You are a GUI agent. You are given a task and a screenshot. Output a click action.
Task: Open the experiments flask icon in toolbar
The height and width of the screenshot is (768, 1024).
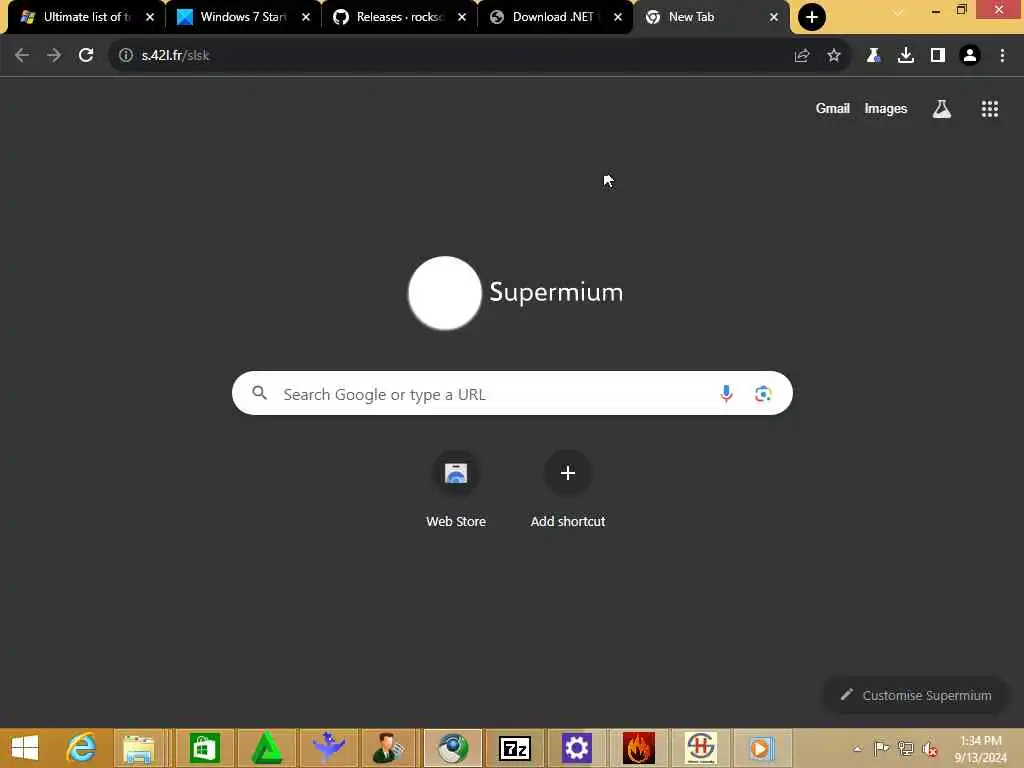[x=873, y=56]
